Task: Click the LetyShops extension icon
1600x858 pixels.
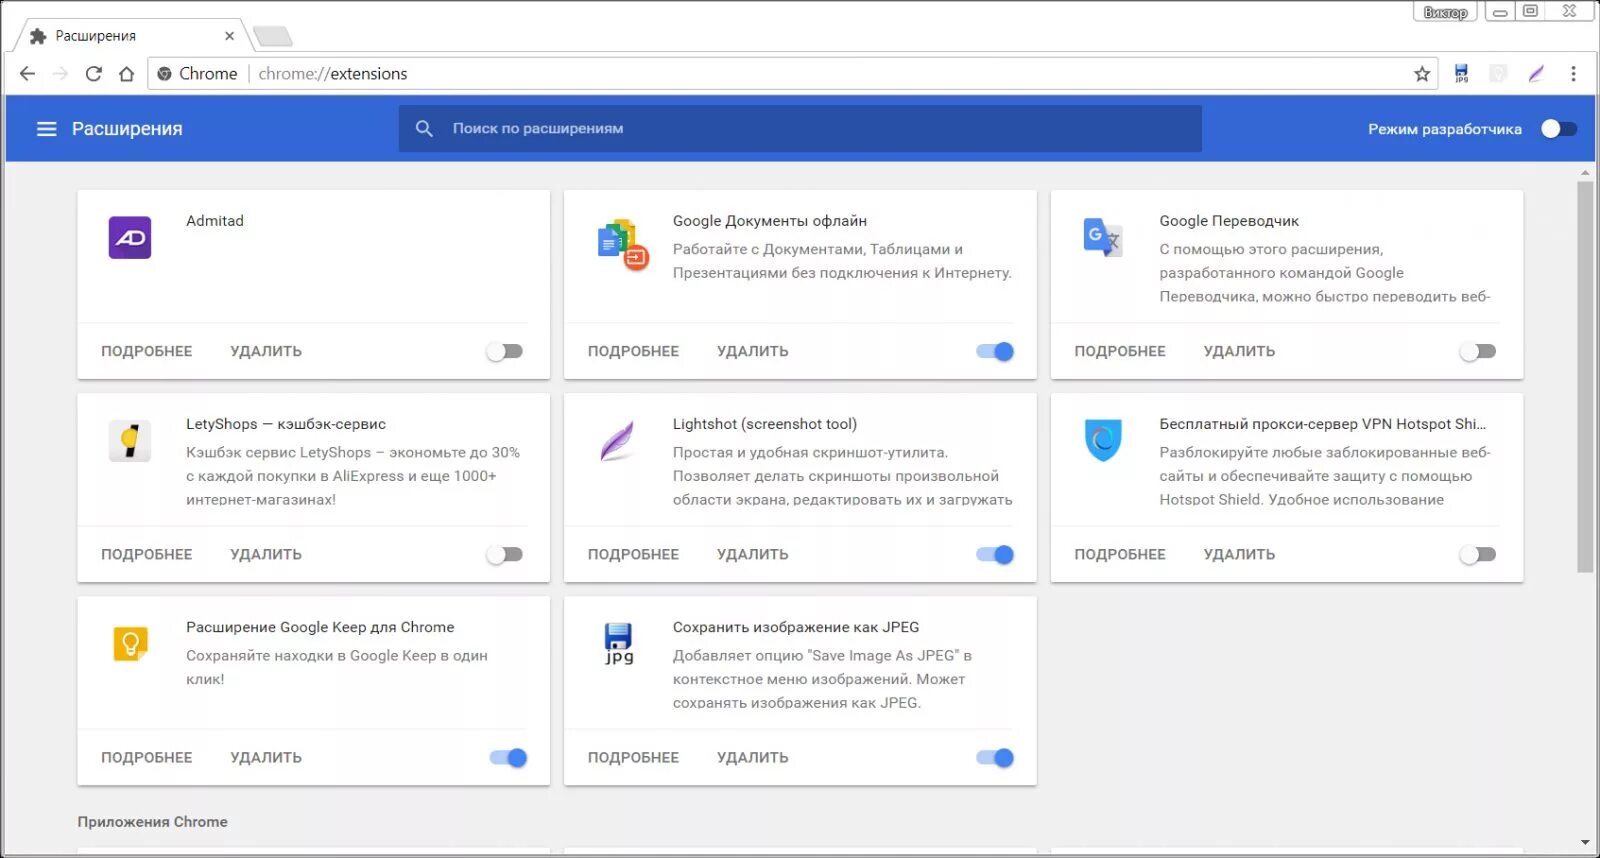Action: [x=130, y=441]
